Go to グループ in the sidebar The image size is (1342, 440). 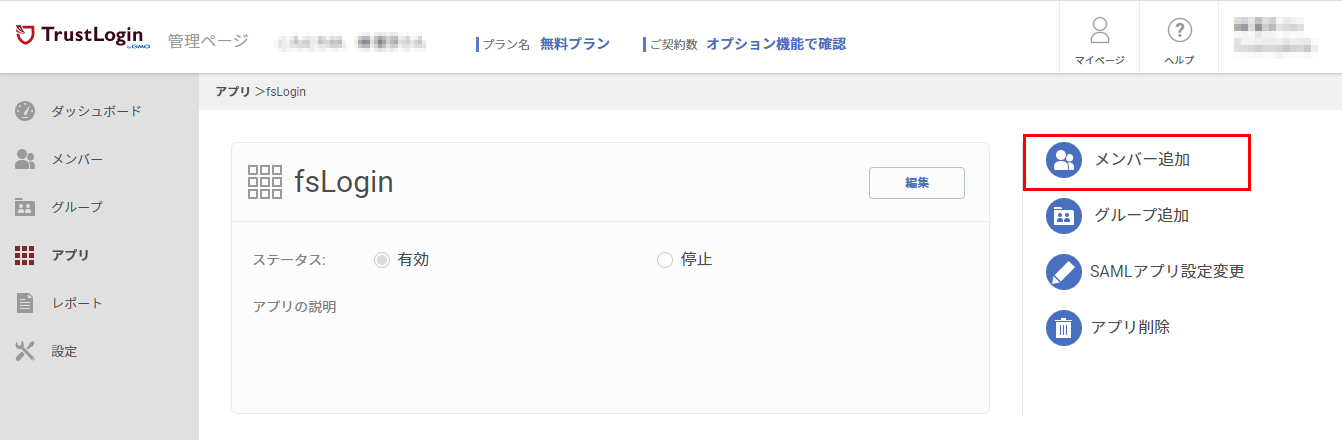coord(77,207)
